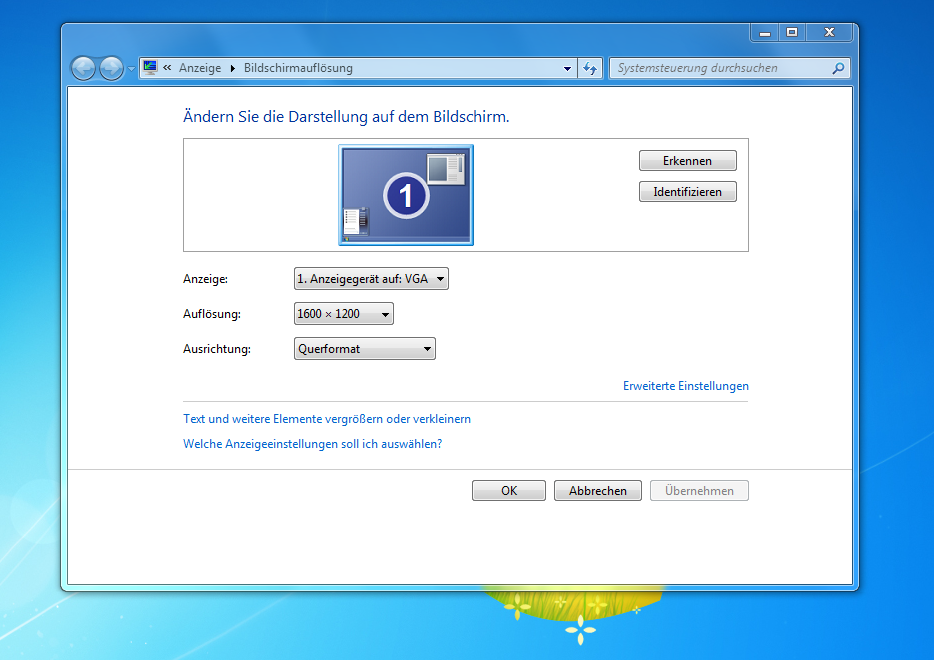Confirm with the OK button

pyautogui.click(x=509, y=491)
